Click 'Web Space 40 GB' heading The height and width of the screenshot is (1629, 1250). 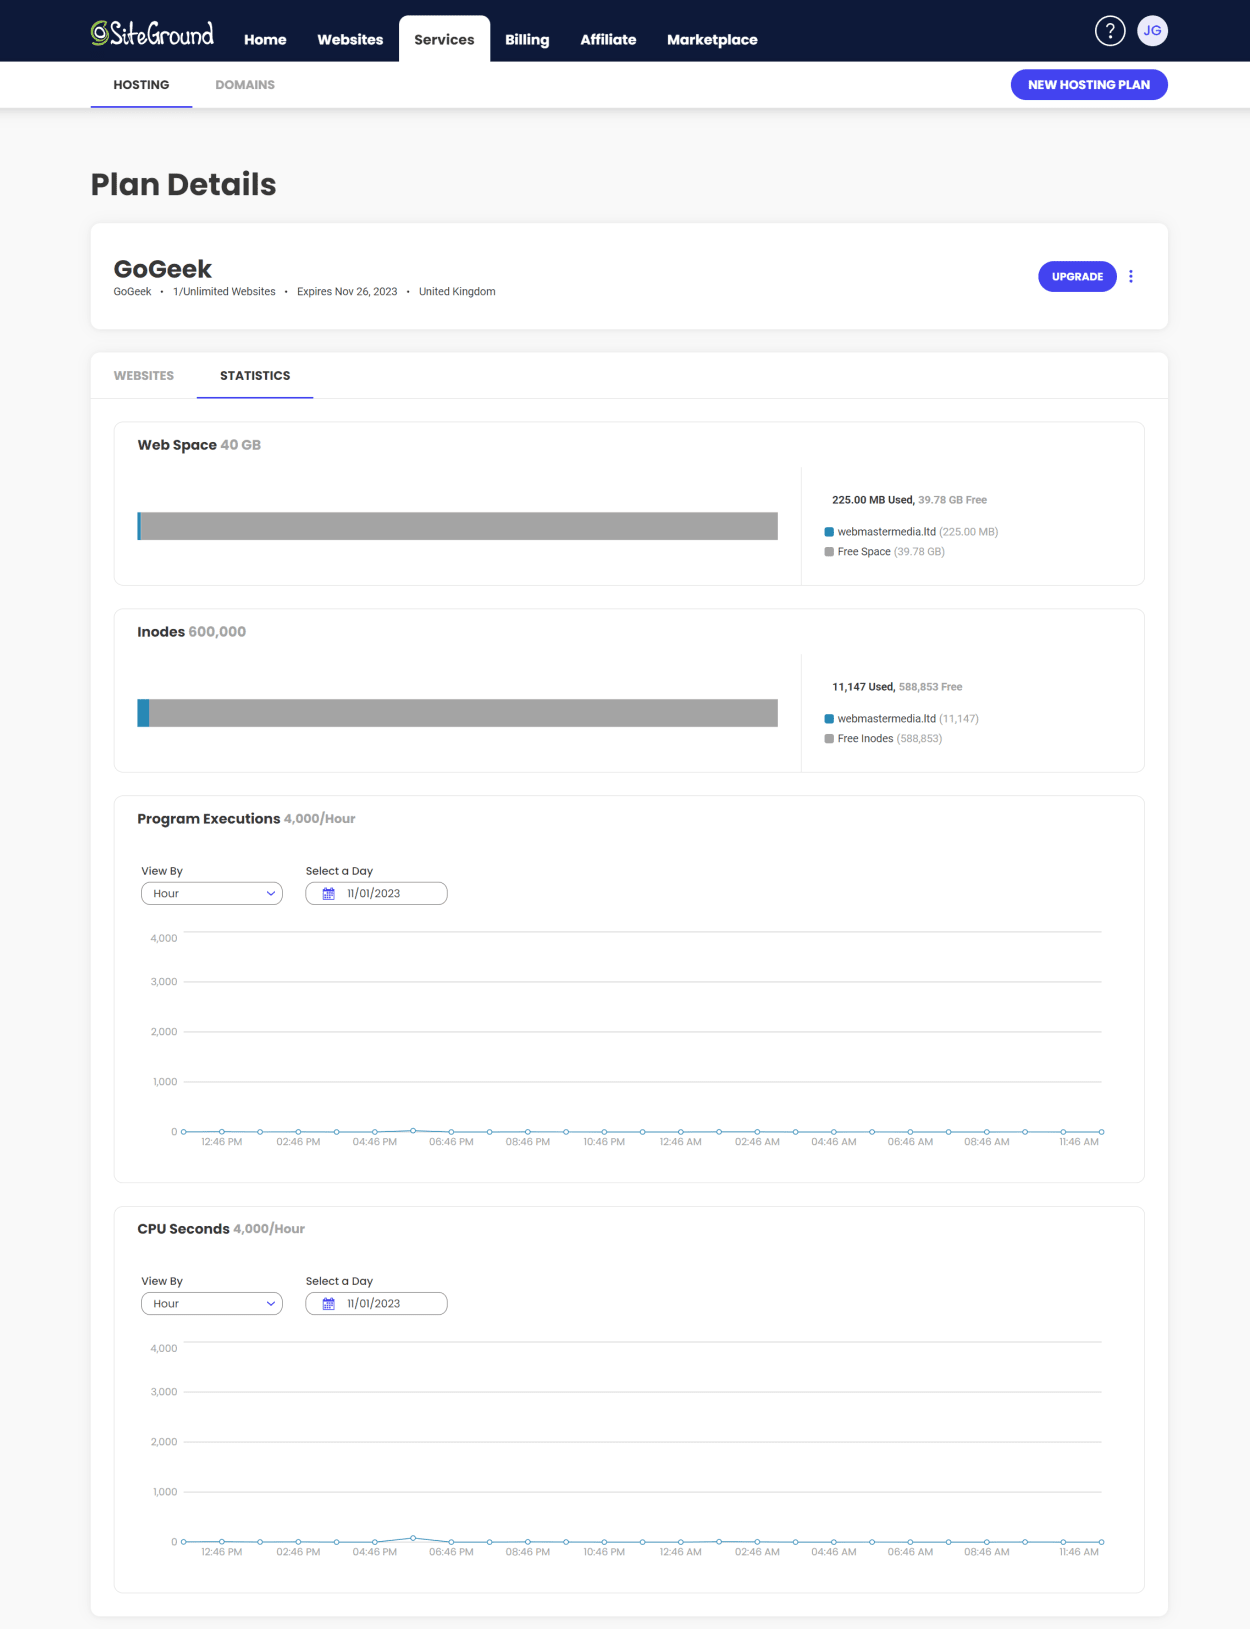coord(199,445)
